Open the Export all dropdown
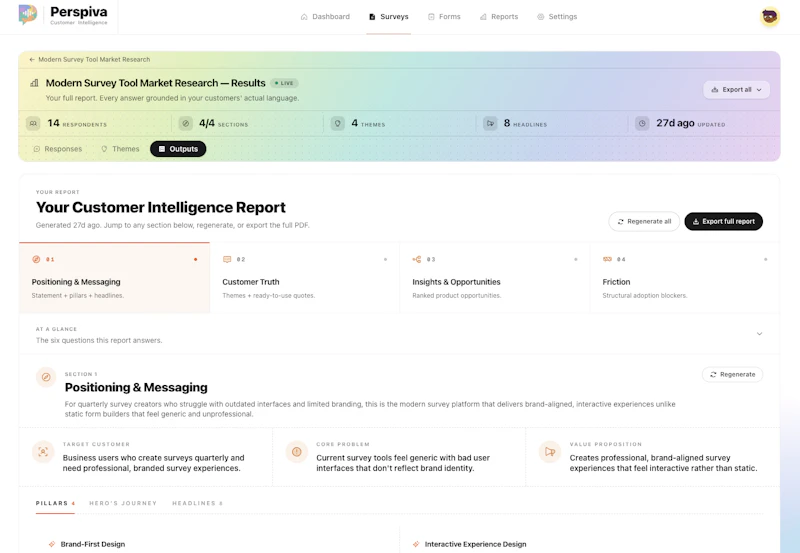This screenshot has width=800, height=553. point(736,90)
